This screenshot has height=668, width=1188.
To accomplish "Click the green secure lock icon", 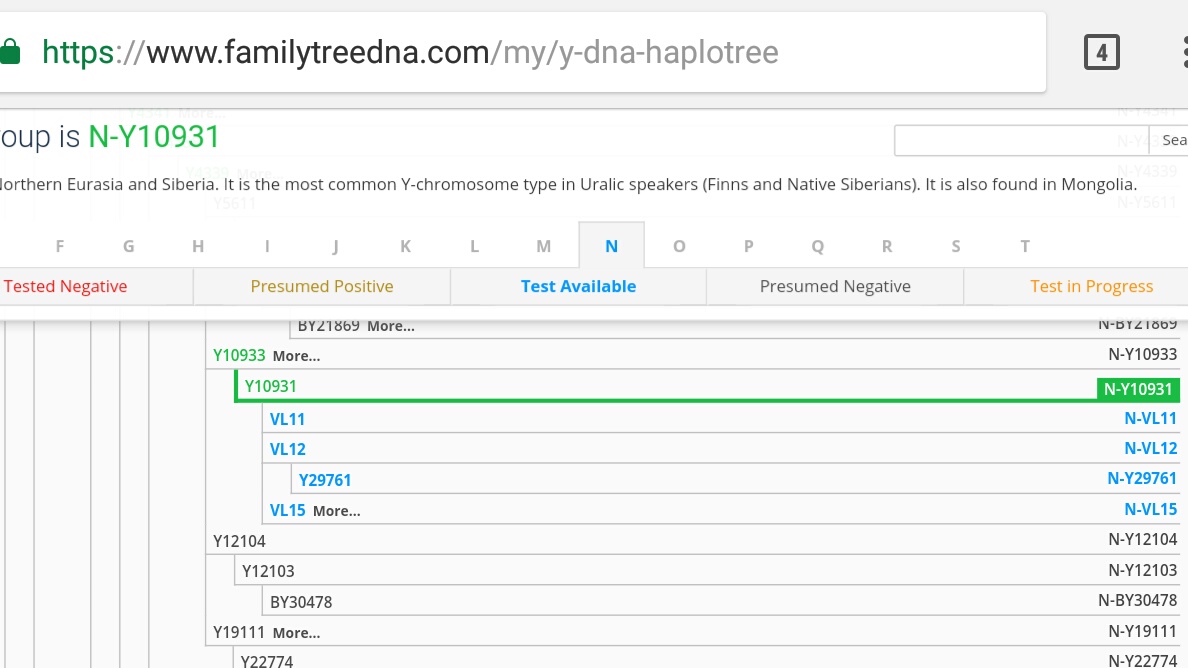I will click(x=9, y=52).
